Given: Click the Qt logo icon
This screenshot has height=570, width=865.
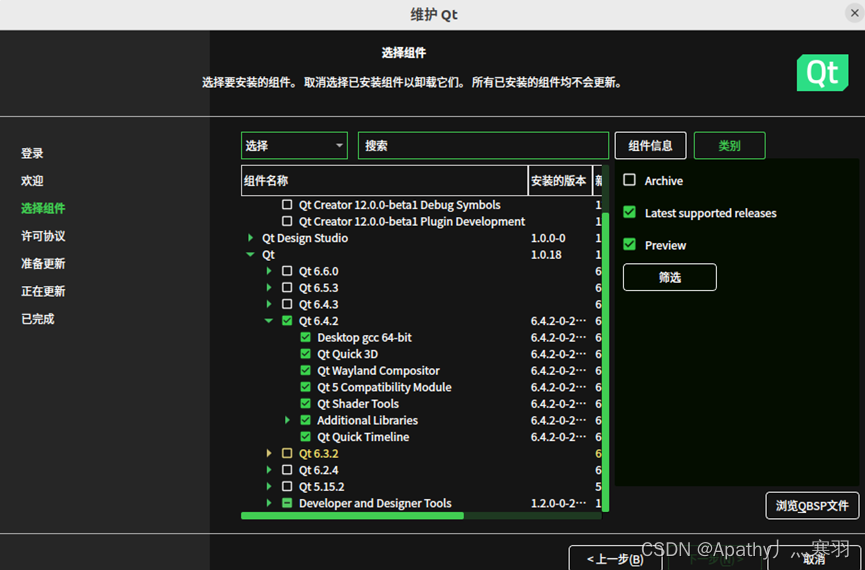Looking at the screenshot, I should tap(822, 72).
